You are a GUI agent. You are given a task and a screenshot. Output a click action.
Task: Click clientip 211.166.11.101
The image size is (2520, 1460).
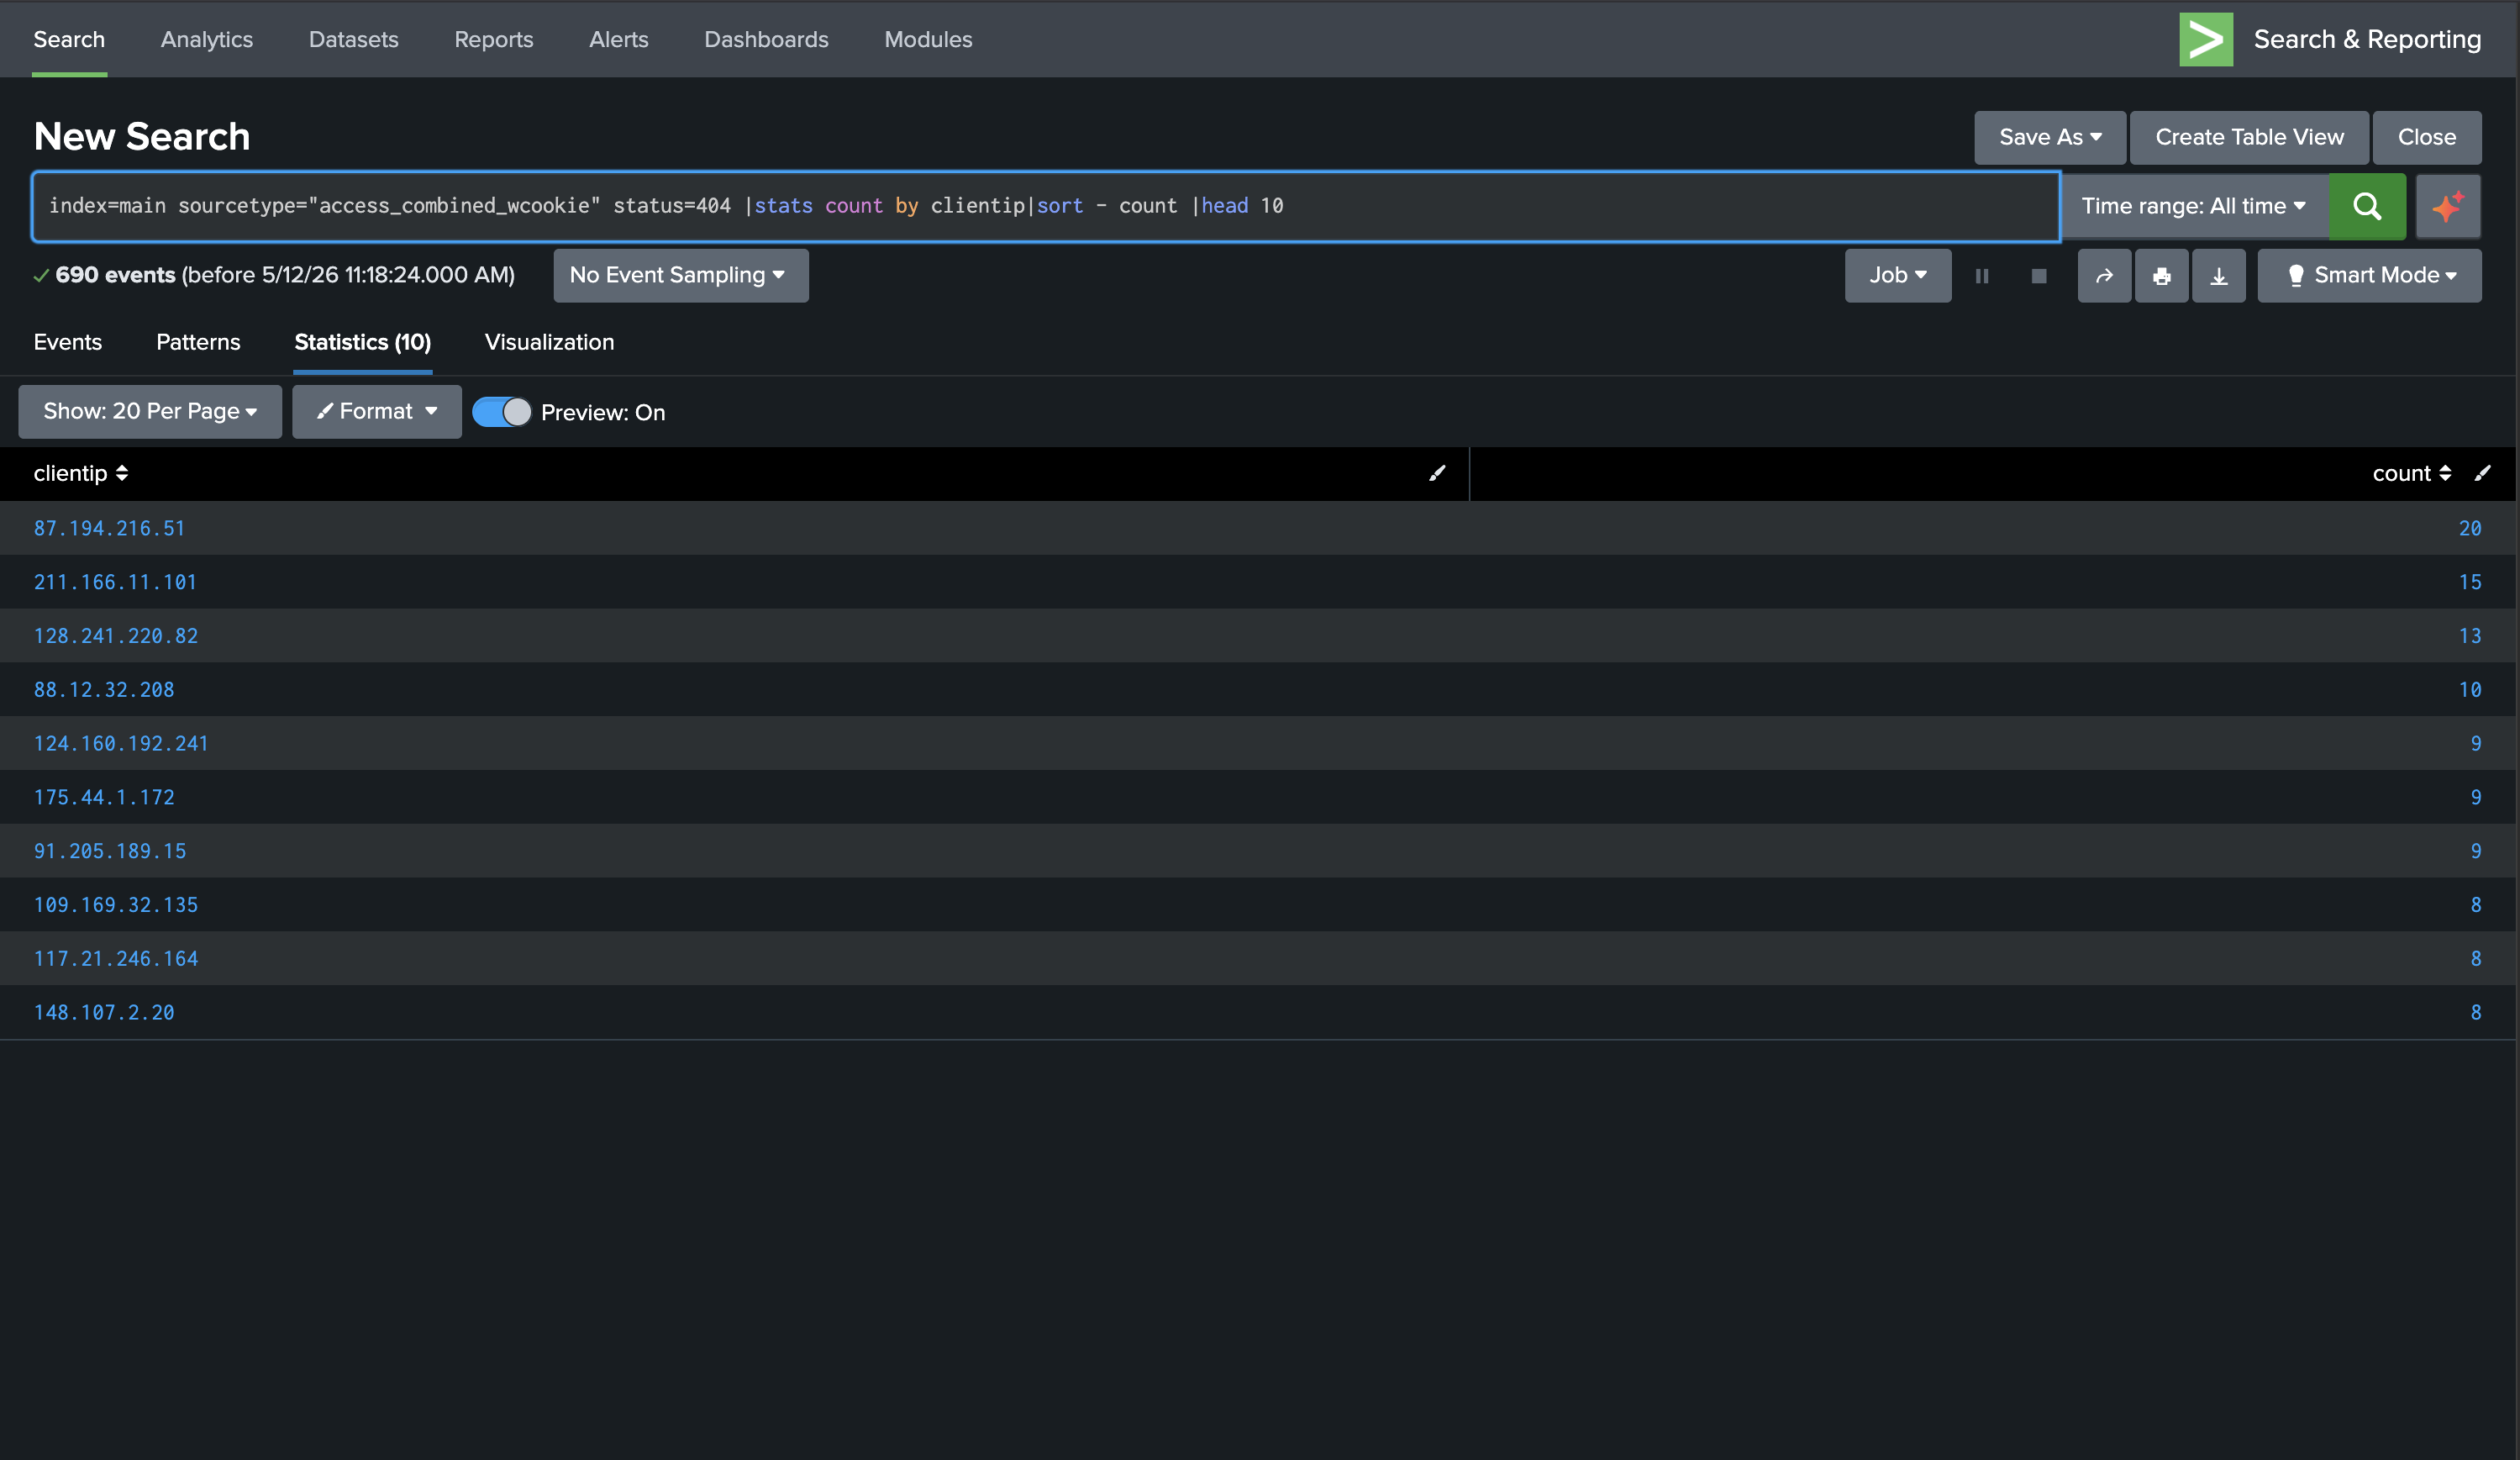coord(115,582)
